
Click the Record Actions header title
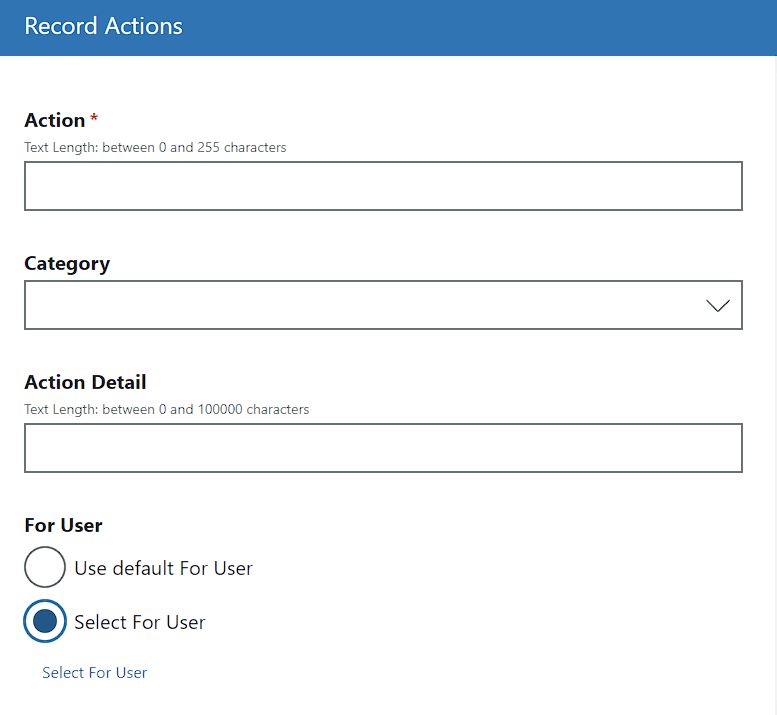pyautogui.click(x=103, y=26)
